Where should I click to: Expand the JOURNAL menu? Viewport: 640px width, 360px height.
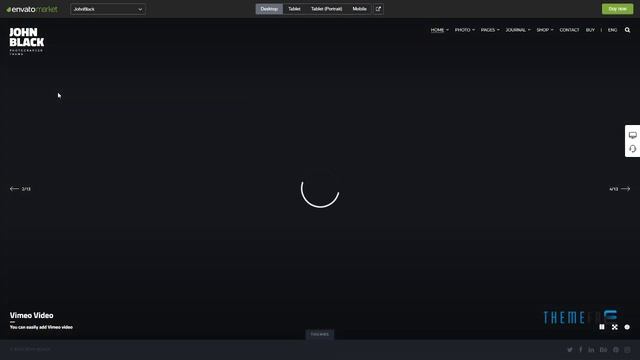pyautogui.click(x=518, y=30)
